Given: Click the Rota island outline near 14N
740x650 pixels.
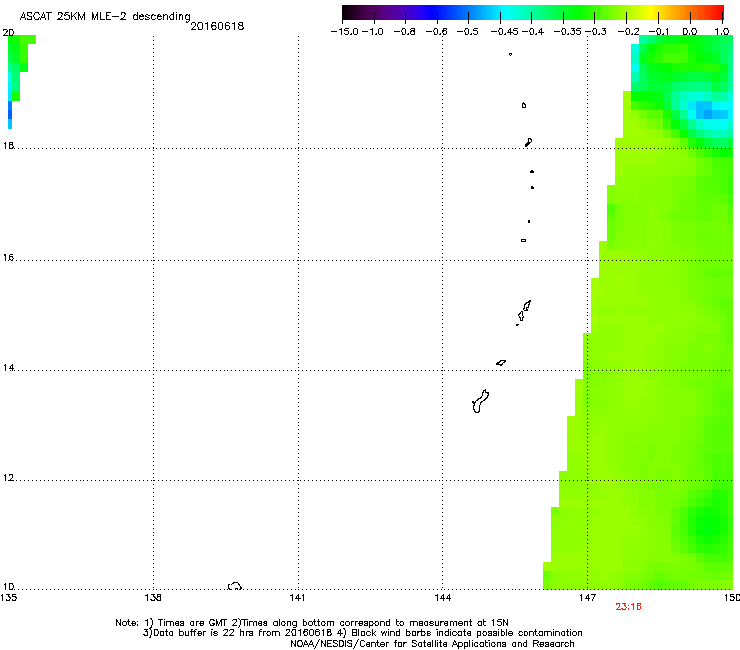Looking at the screenshot, I should pos(501,363).
